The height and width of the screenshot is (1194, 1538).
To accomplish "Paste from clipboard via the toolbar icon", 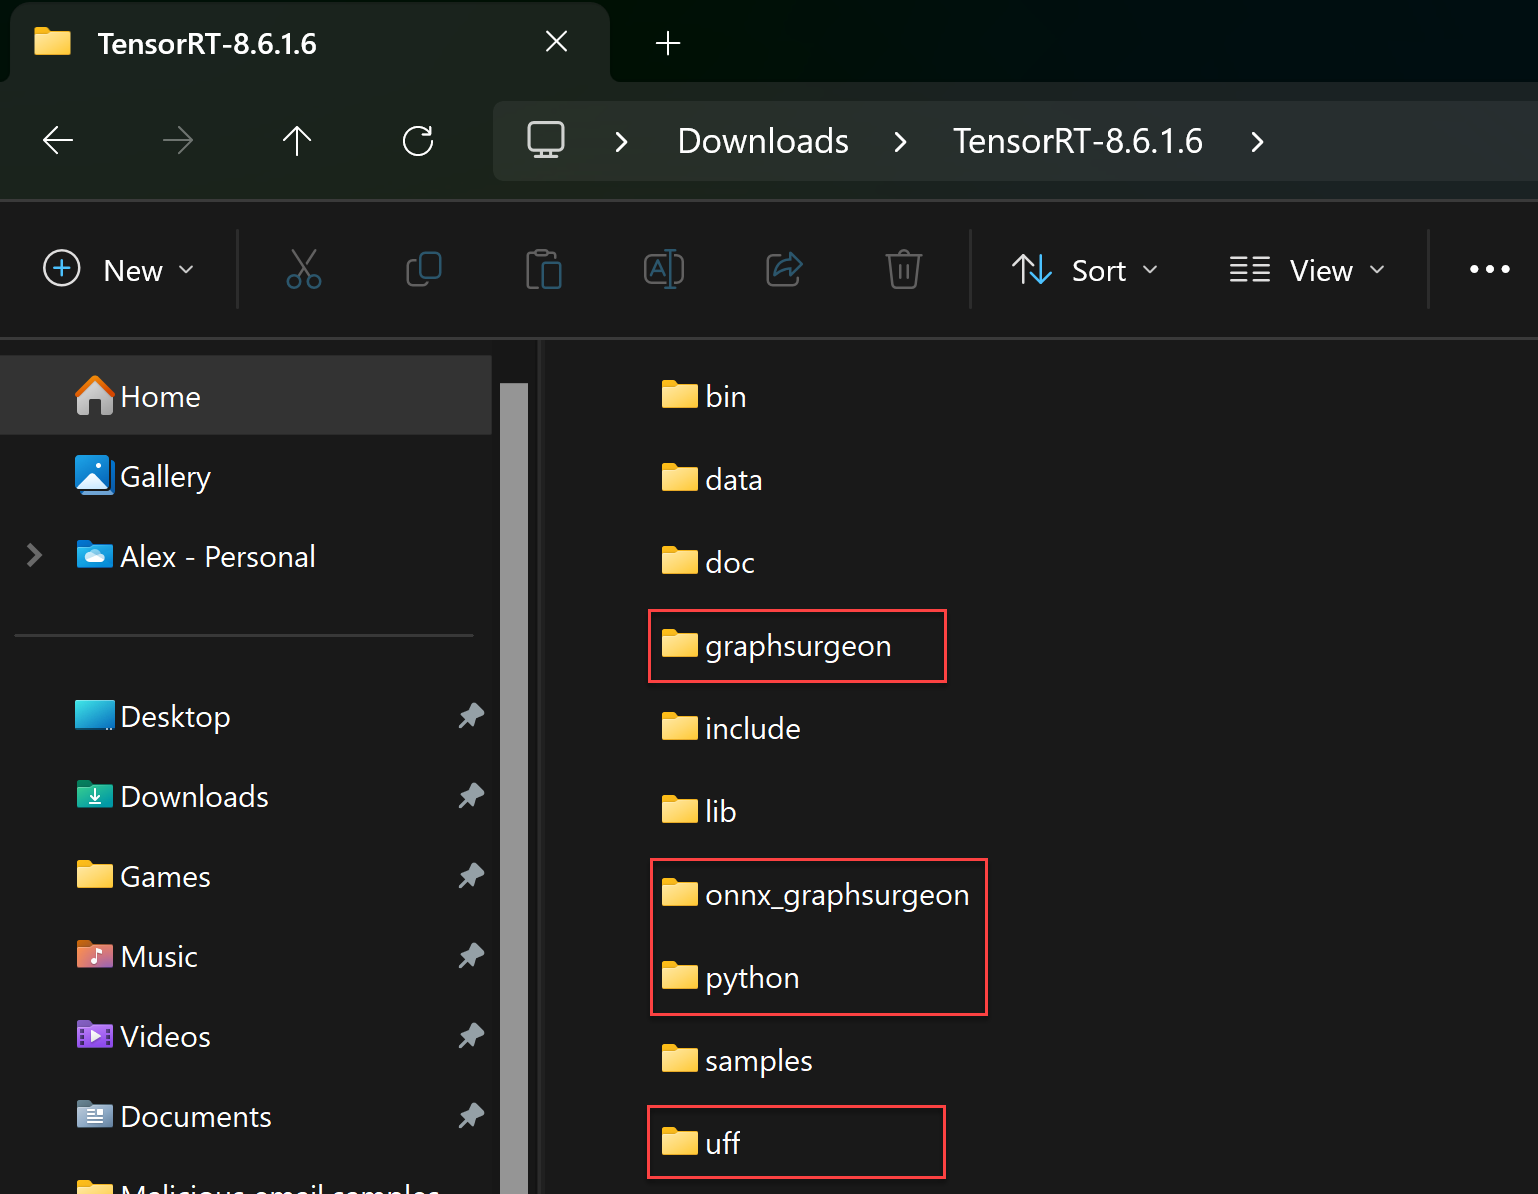I will [x=544, y=269].
